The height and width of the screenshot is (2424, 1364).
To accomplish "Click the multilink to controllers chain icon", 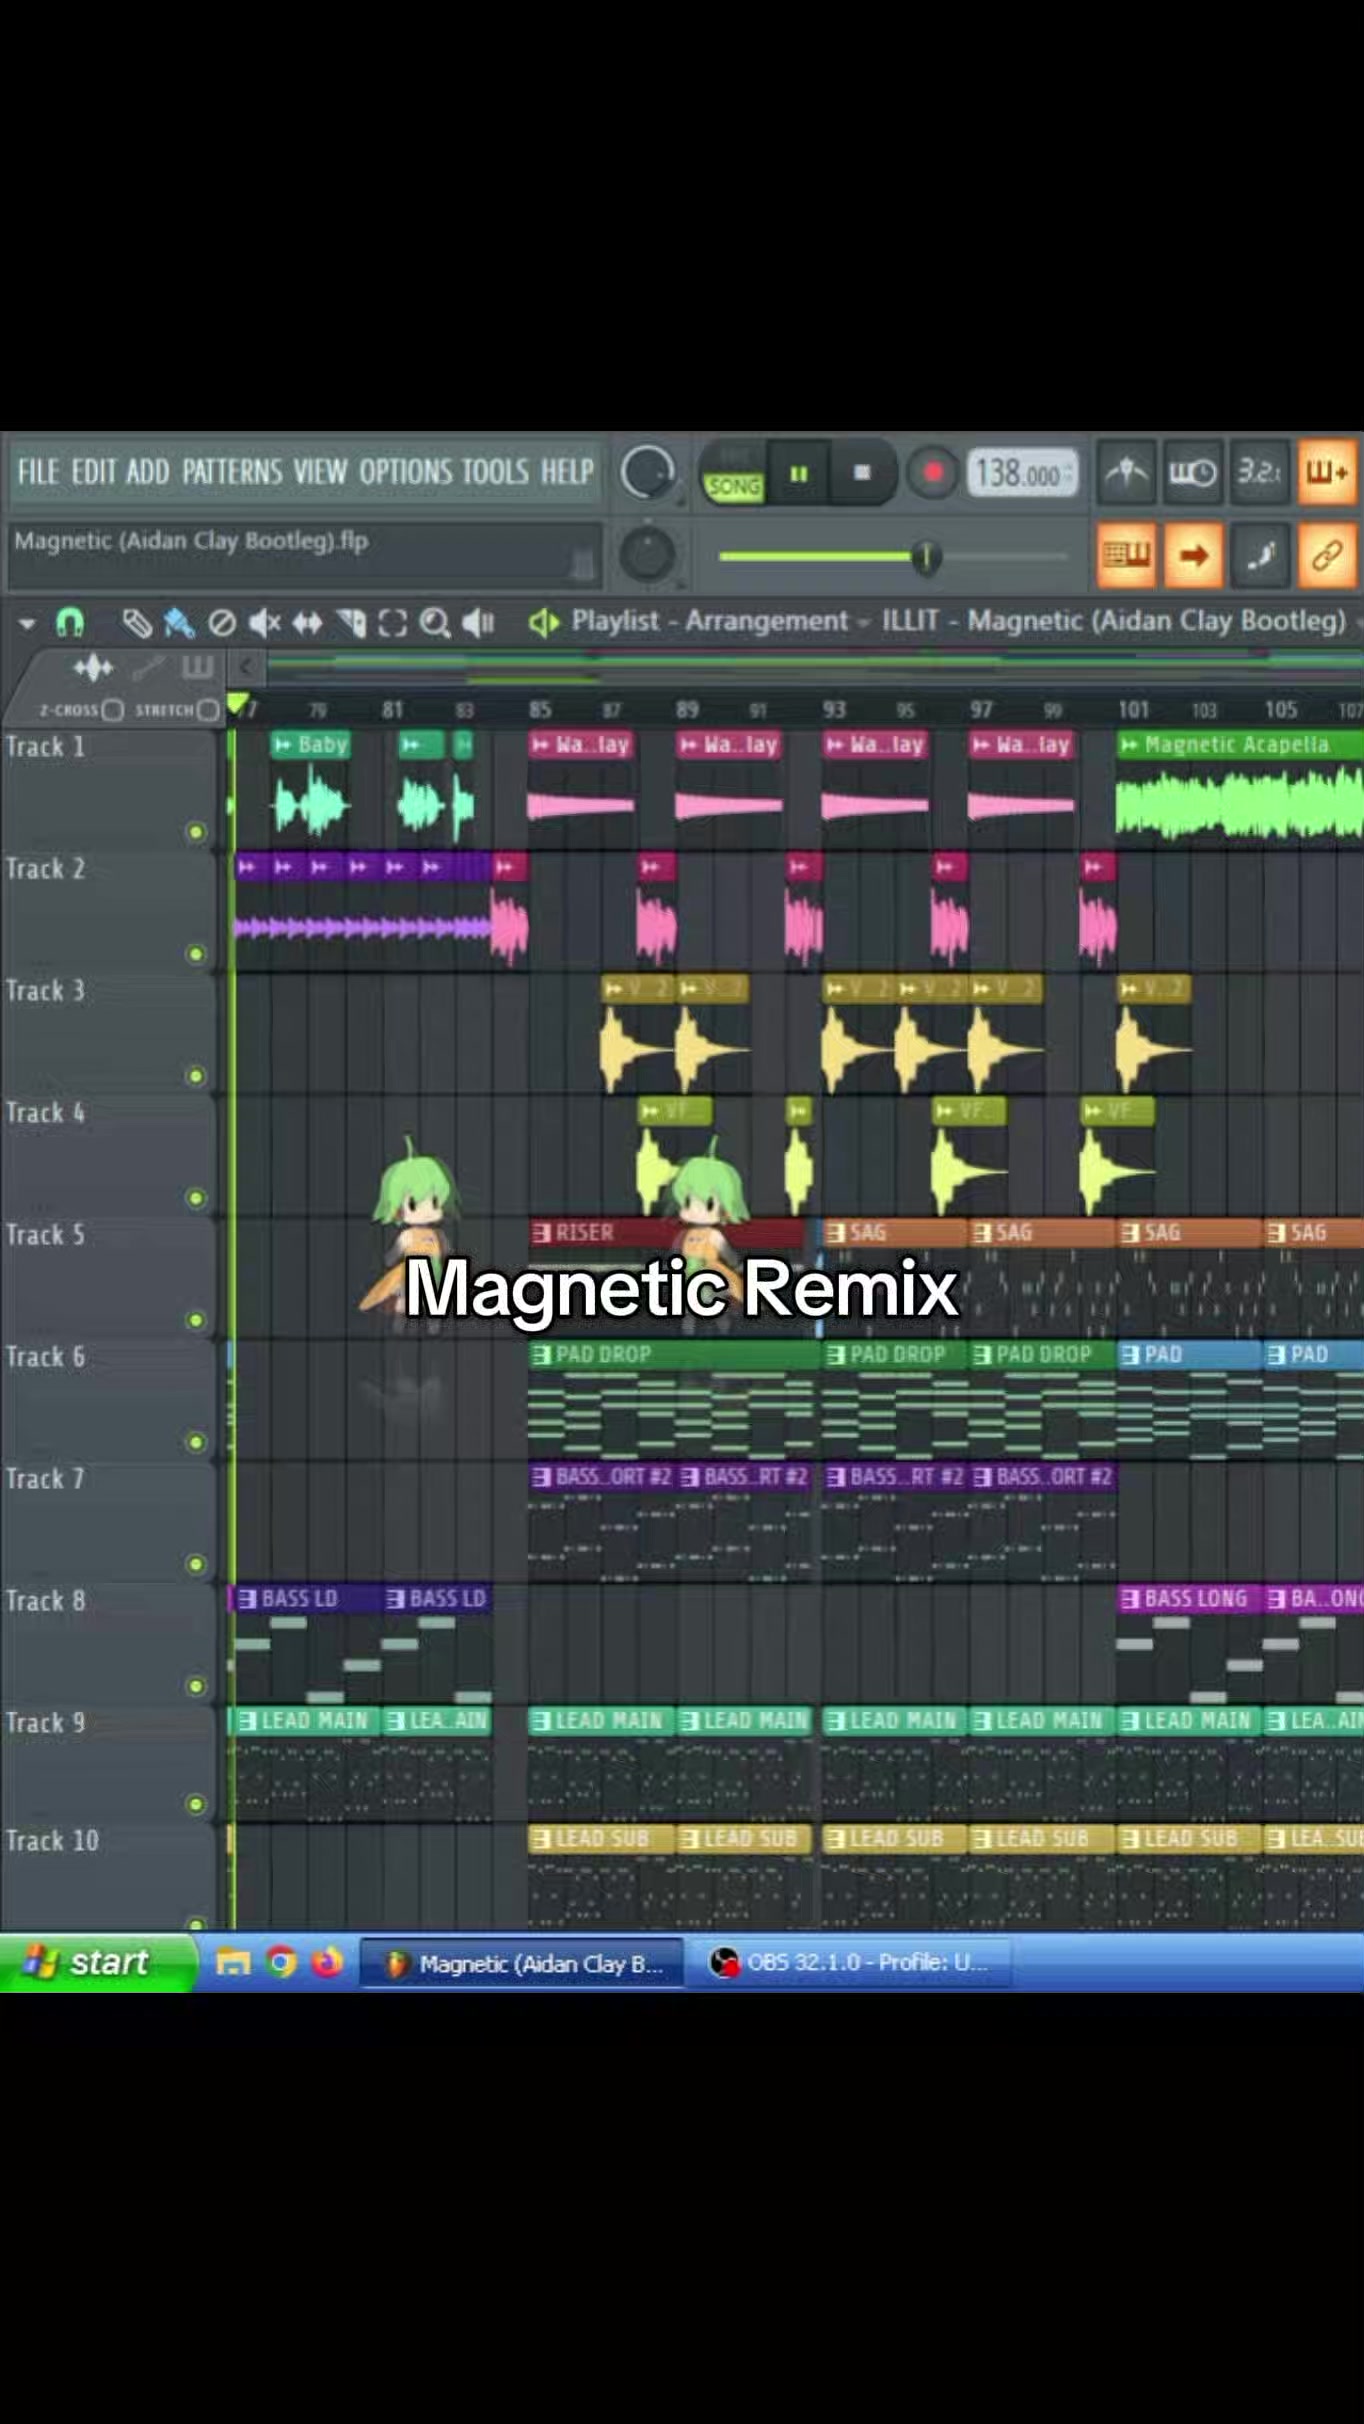I will 1328,554.
